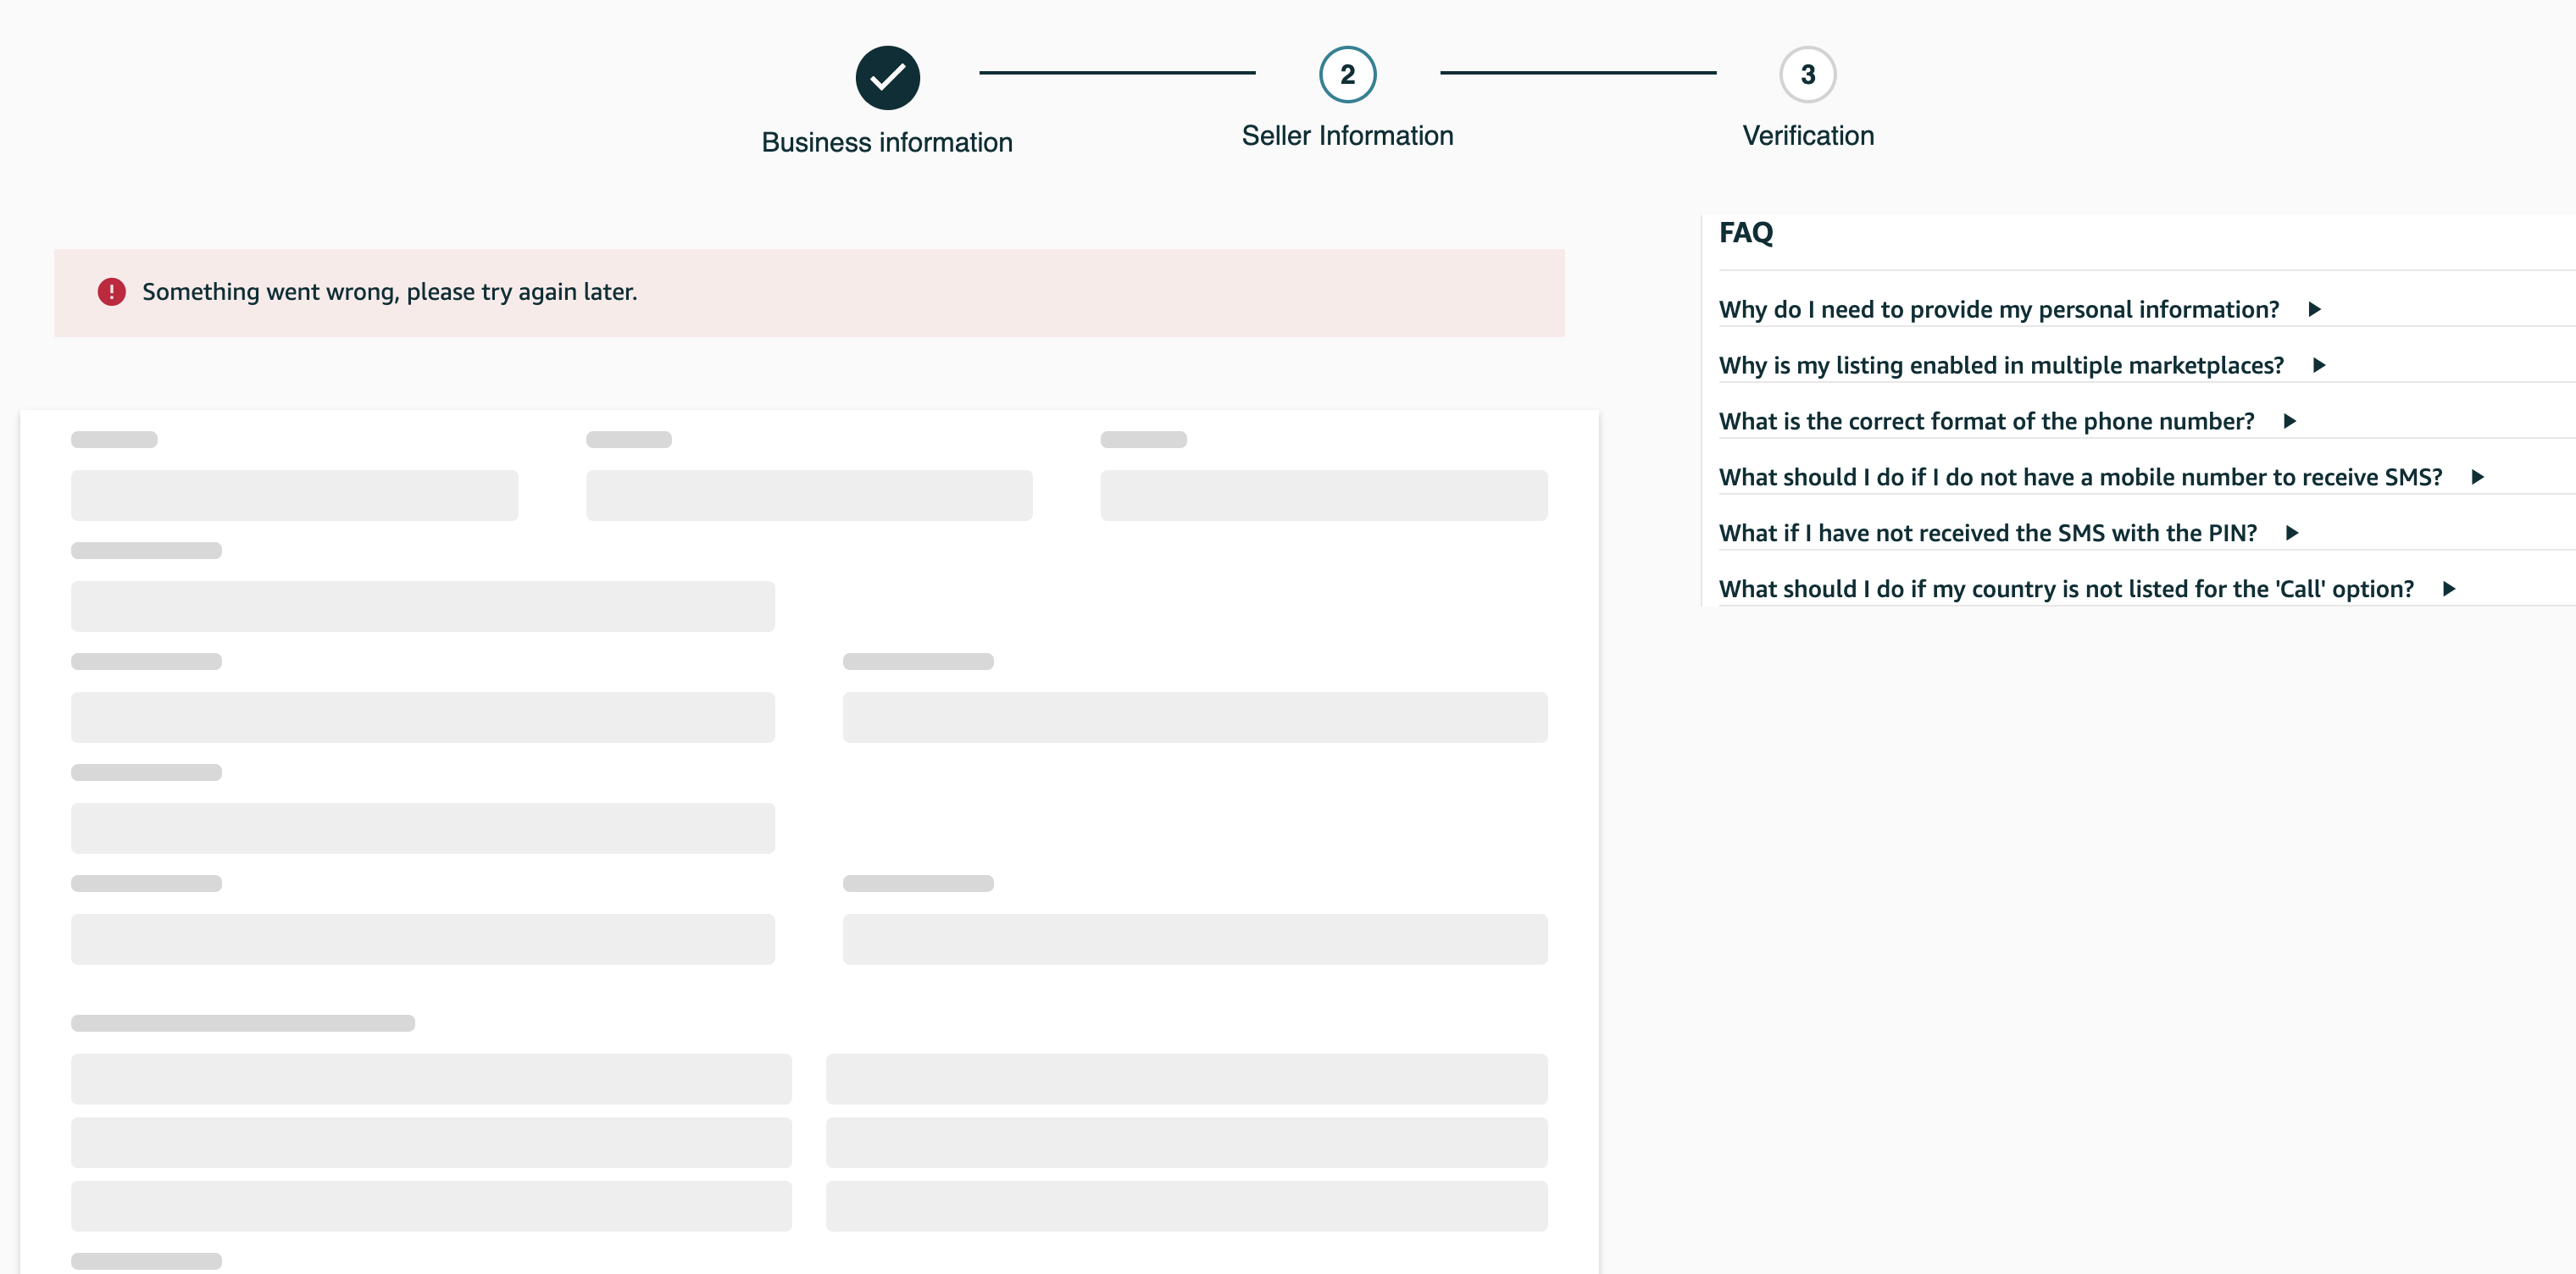Click the arrow beside the SMS PIN question
The height and width of the screenshot is (1274, 2576).
coord(2292,534)
